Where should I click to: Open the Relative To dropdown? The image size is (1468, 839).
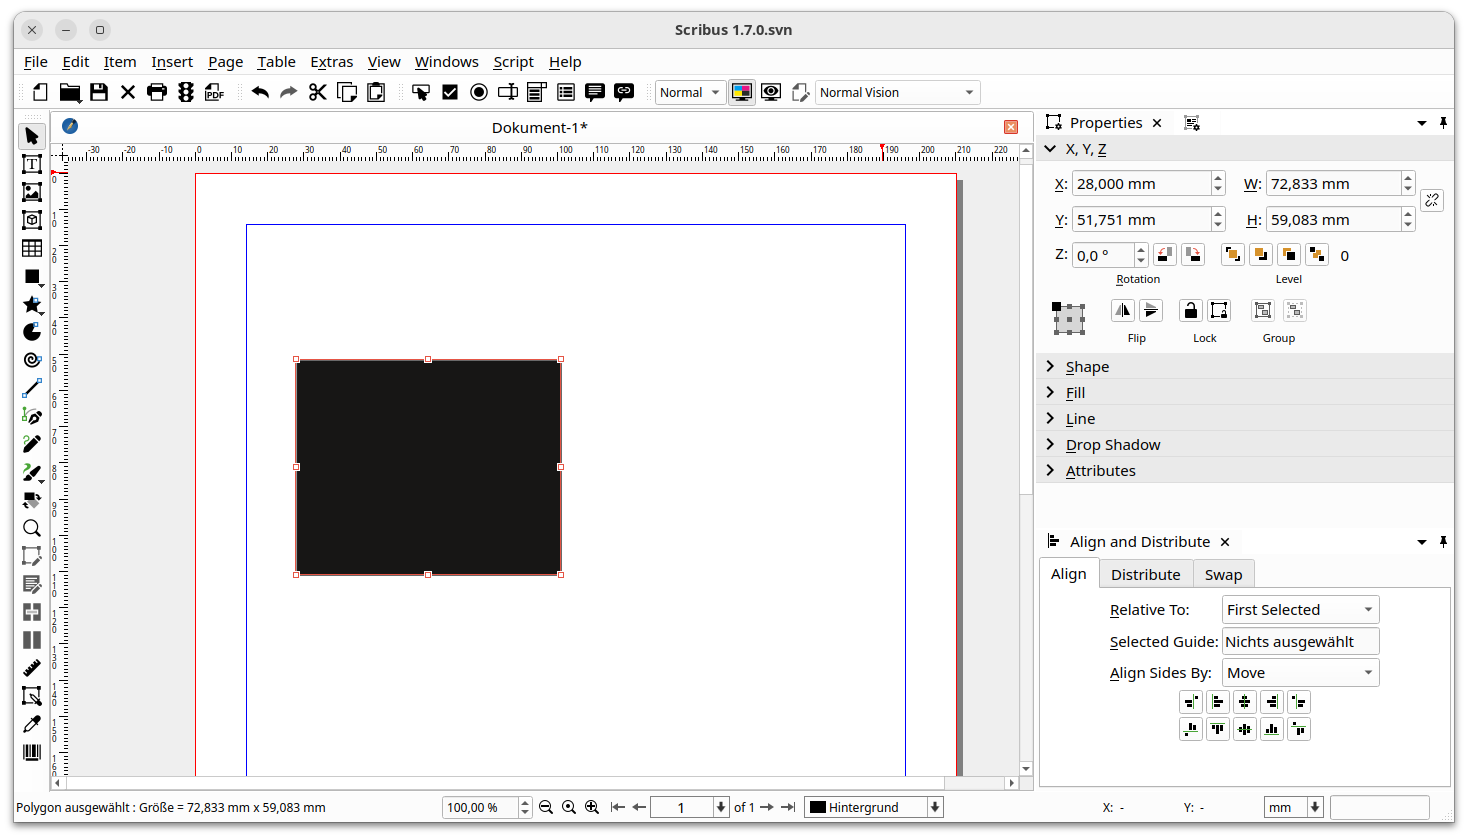pos(1300,610)
